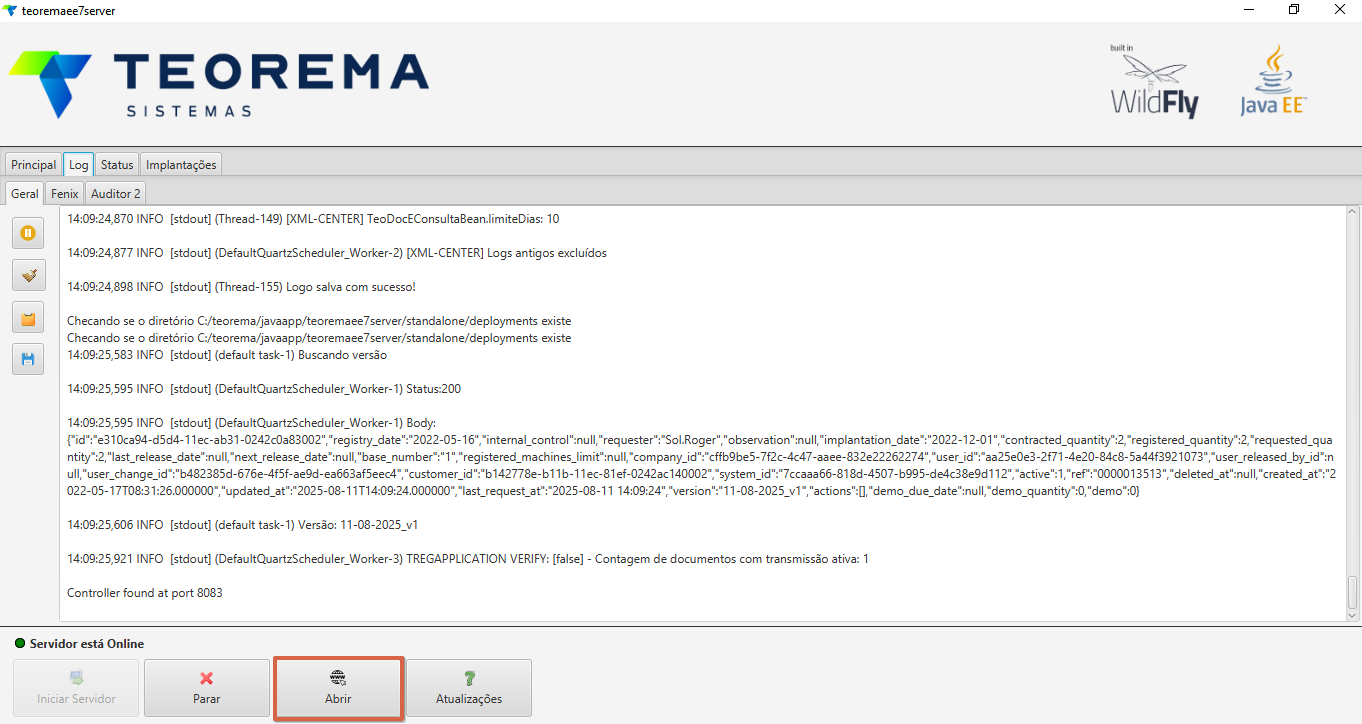The height and width of the screenshot is (724, 1362).
Task: Click the 'Controller found at port 8083' line
Action: 145,593
